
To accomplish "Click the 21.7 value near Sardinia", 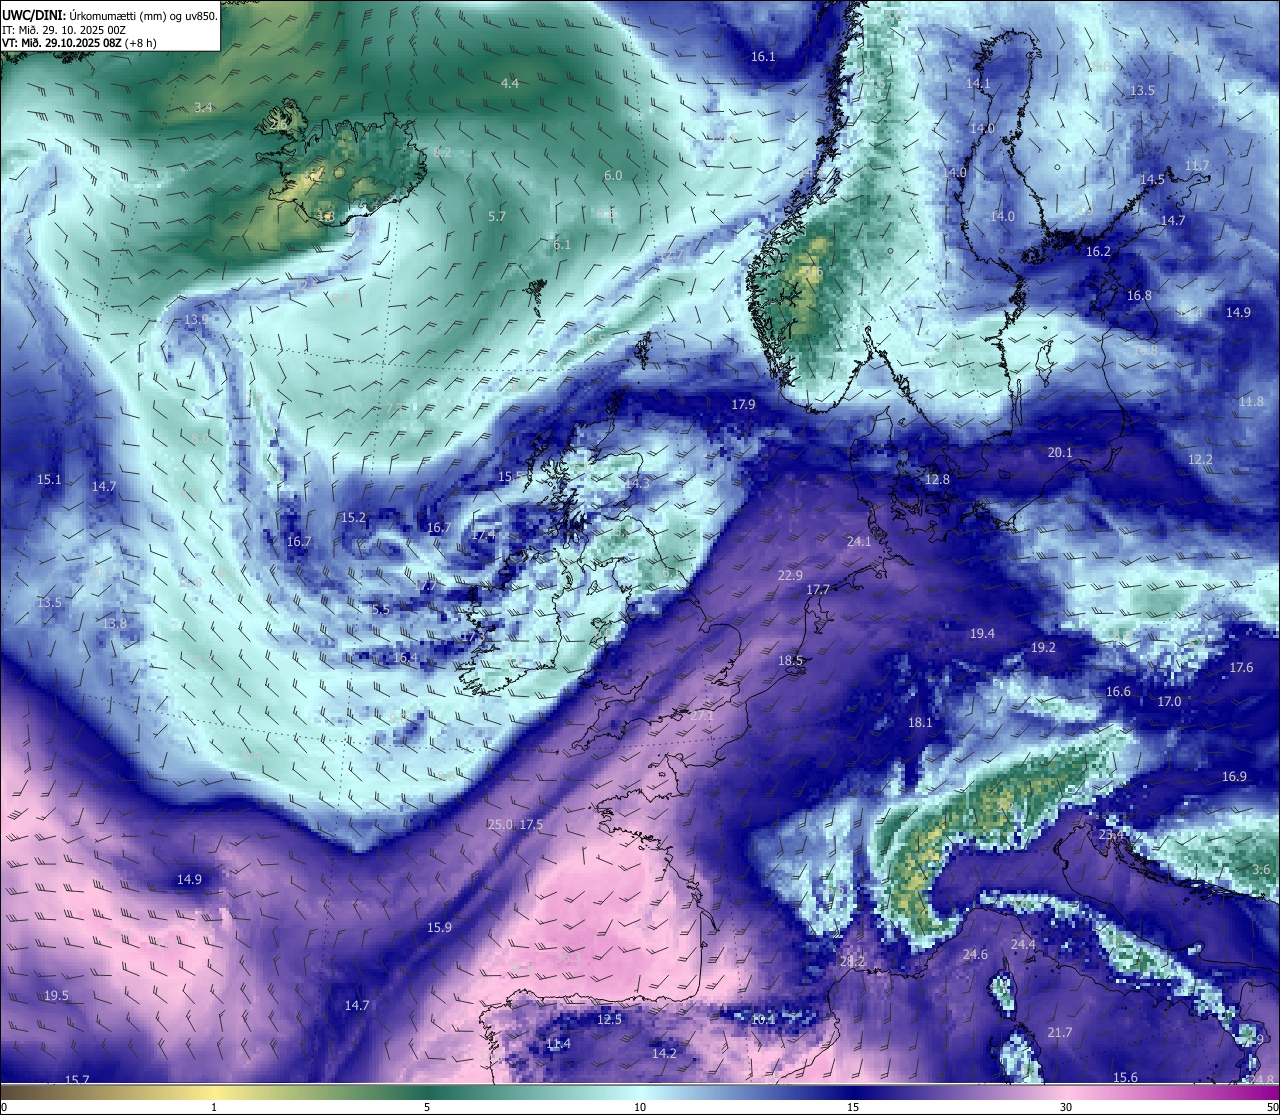I will click(1059, 1032).
